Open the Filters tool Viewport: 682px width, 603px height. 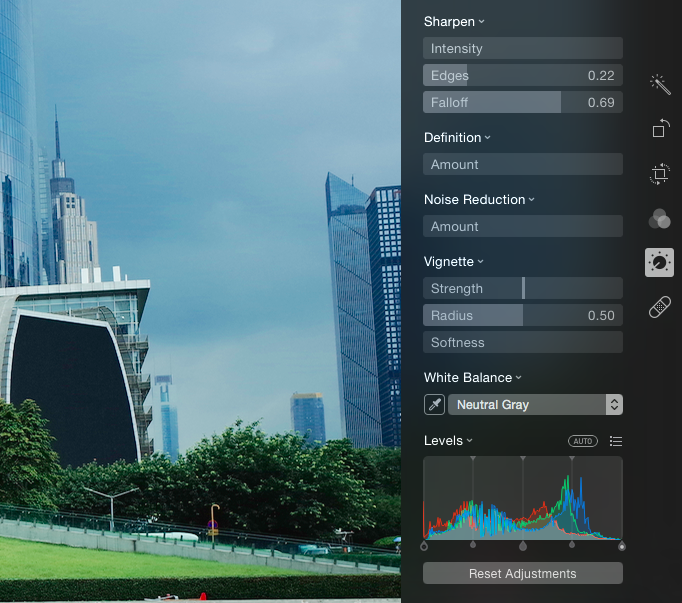click(x=660, y=218)
